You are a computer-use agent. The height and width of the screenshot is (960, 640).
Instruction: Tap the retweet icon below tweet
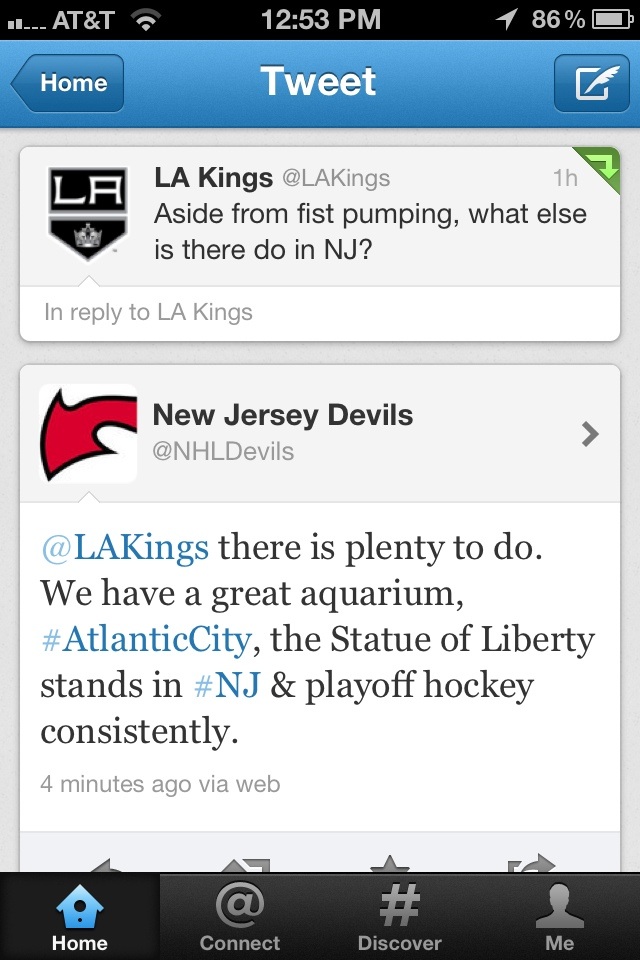tap(247, 864)
